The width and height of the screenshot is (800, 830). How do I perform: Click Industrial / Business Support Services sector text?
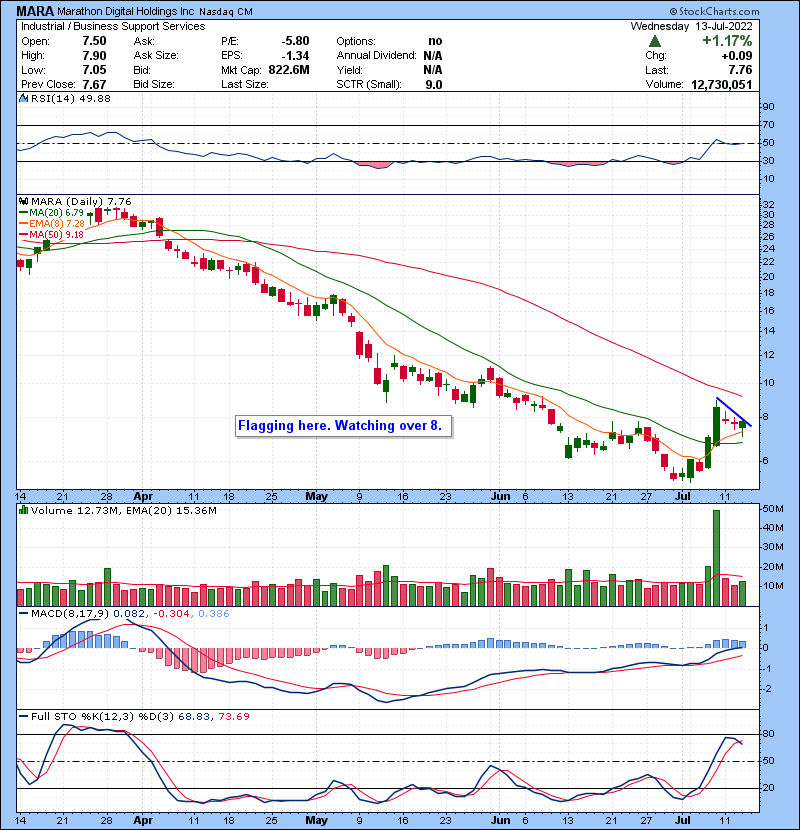[113, 26]
